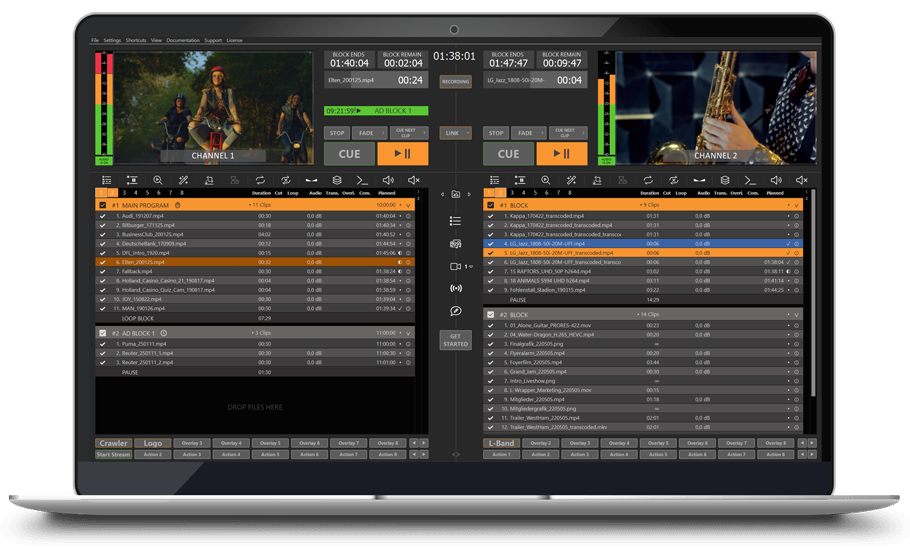Click the search clip magnifier icon in Channel 1 toolbar
This screenshot has height=550, width=910.
pyautogui.click(x=157, y=180)
